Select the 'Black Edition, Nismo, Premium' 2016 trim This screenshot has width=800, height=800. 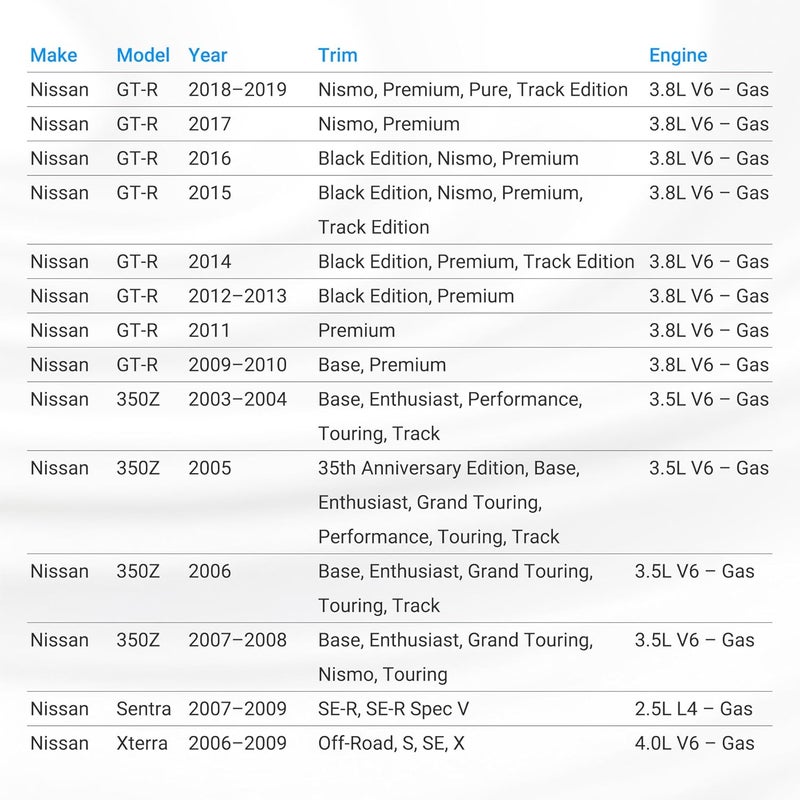(448, 159)
